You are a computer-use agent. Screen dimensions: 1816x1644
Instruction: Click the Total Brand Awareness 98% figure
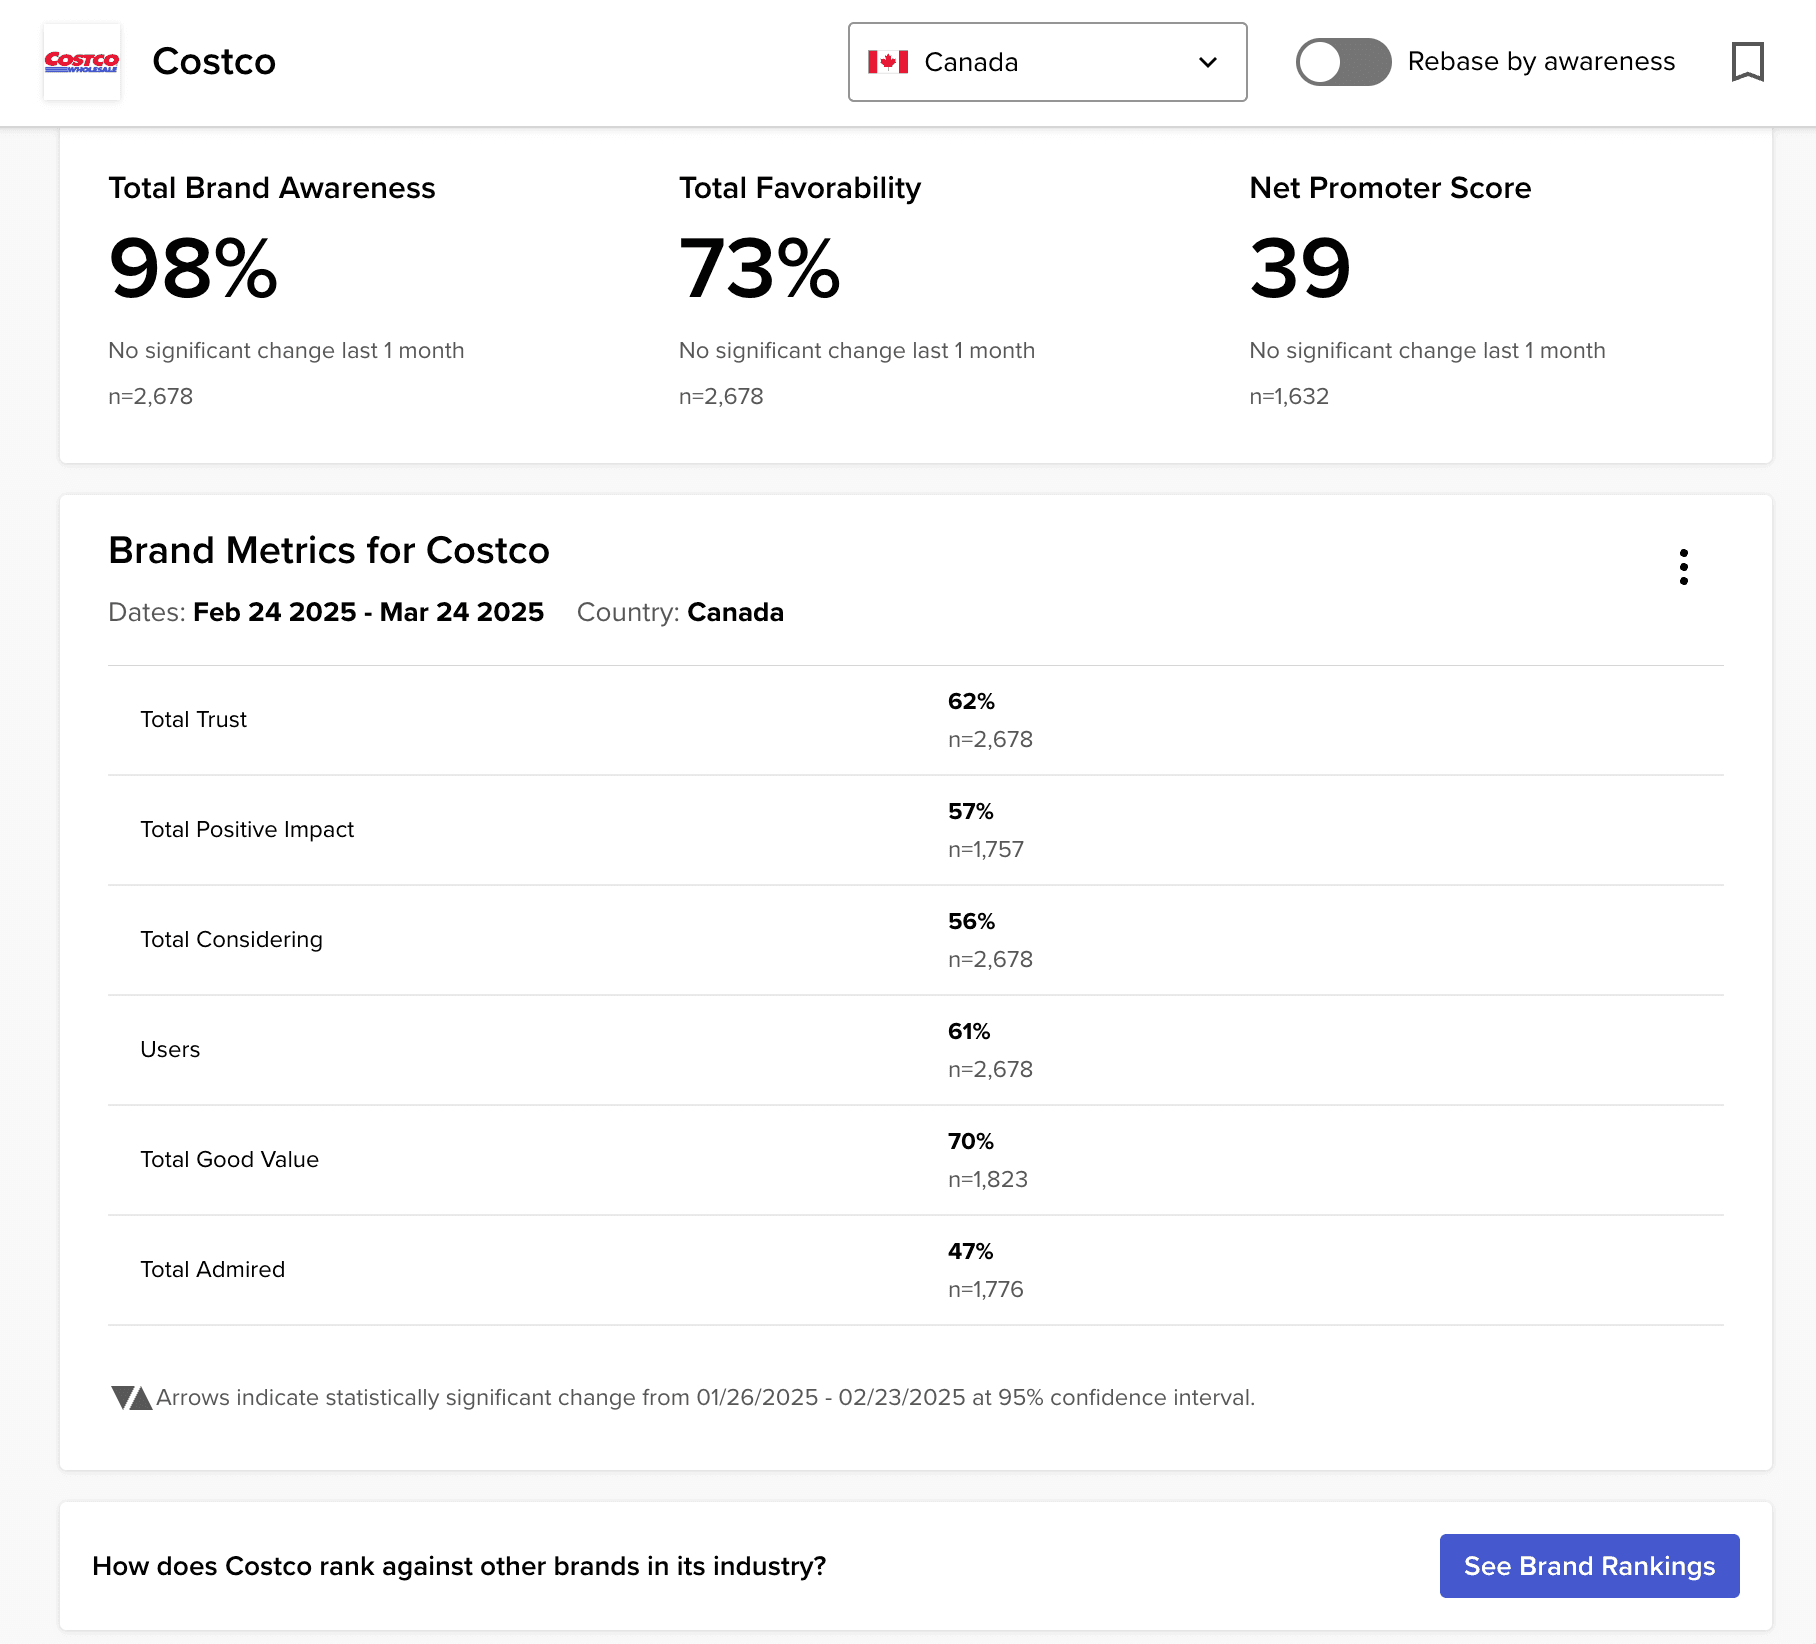pos(193,268)
